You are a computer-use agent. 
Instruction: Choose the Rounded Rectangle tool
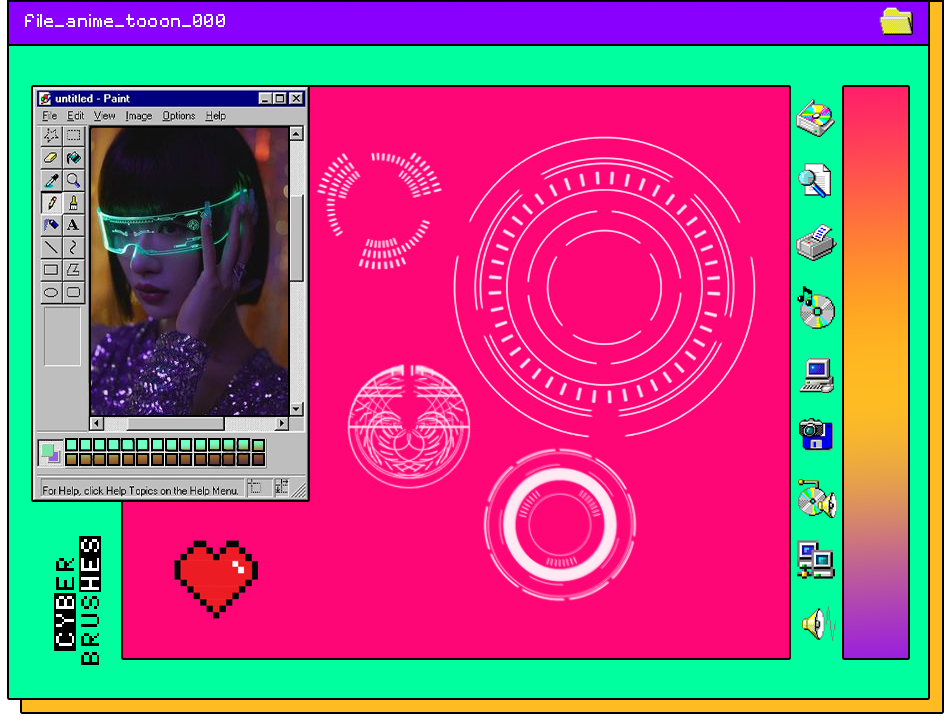tap(73, 292)
